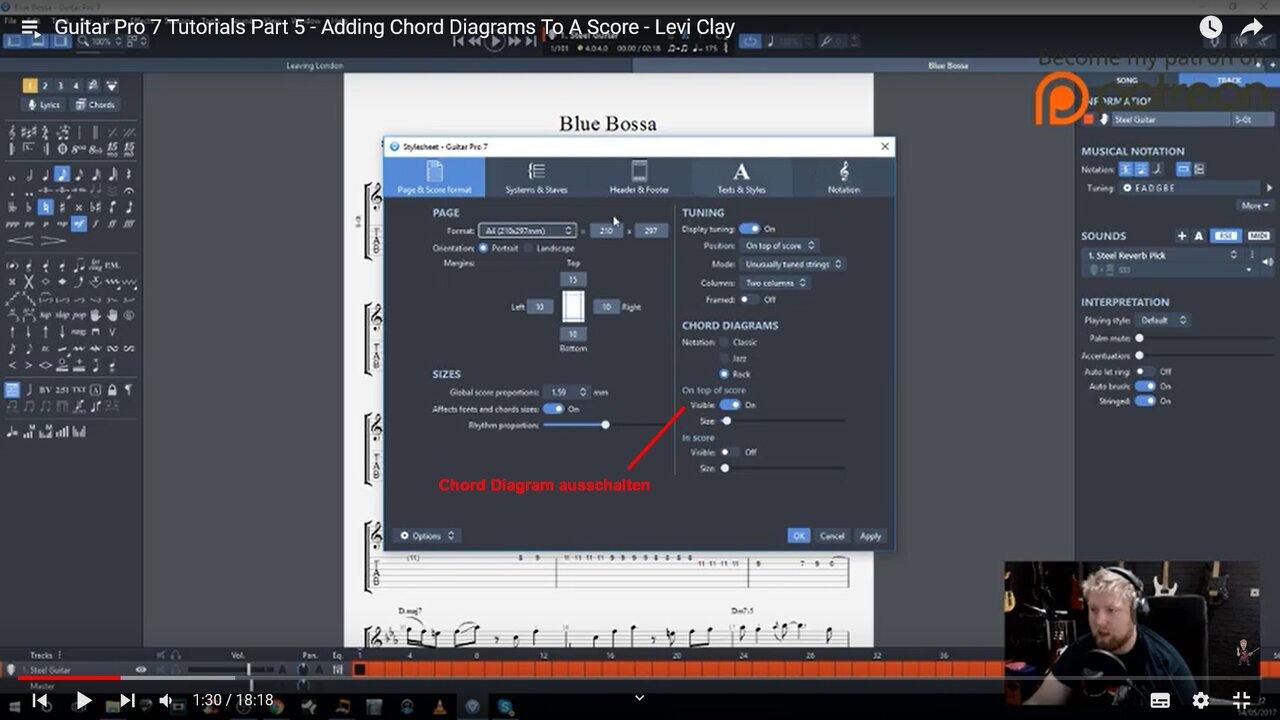Switch to SONG tab in inspector
The image size is (1280, 720).
coord(1127,80)
